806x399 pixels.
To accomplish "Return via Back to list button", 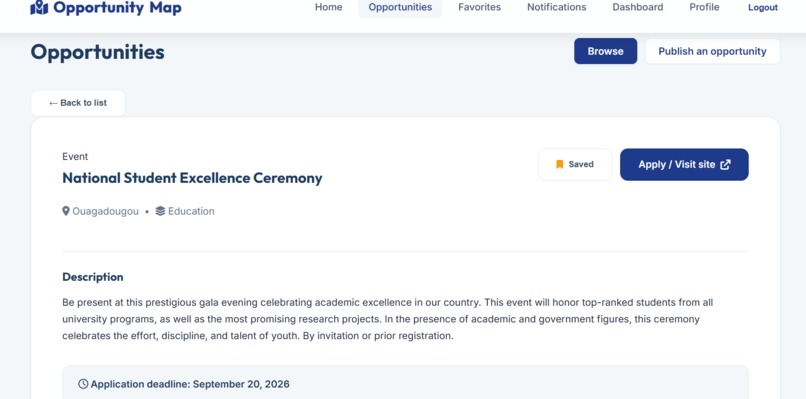I will point(78,103).
